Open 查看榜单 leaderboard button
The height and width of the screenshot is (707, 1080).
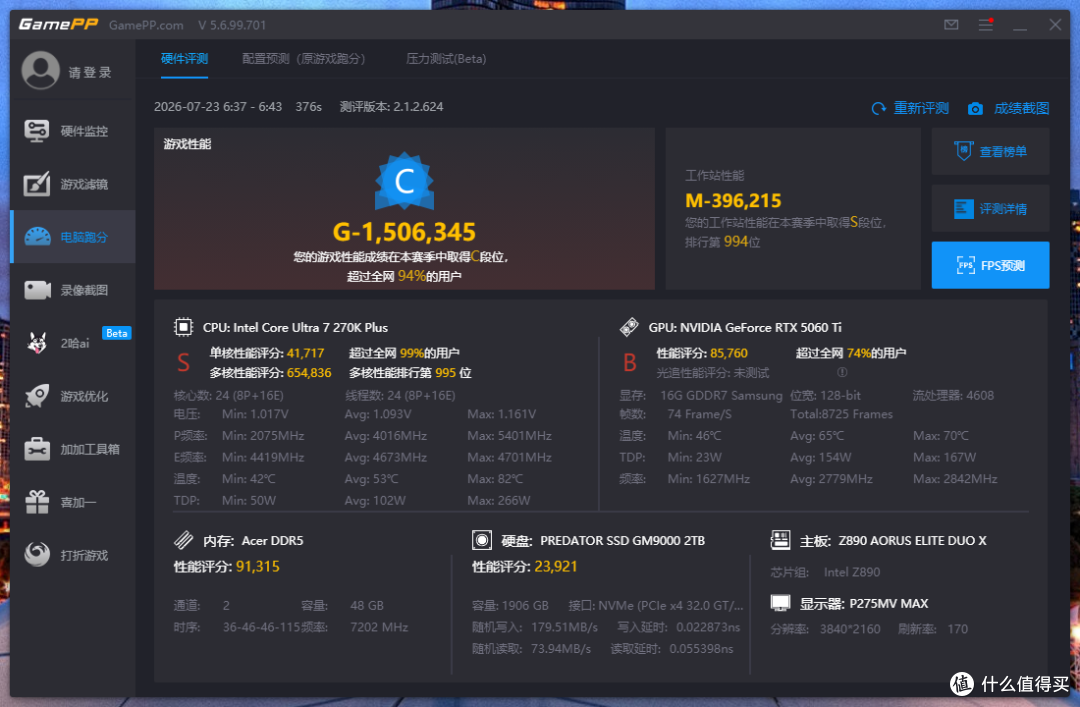tap(990, 152)
